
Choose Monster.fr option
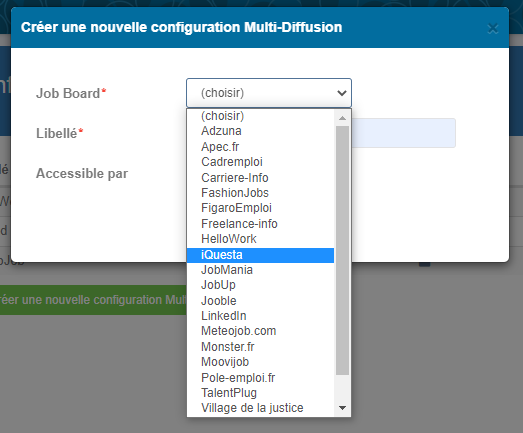pyautogui.click(x=260, y=347)
